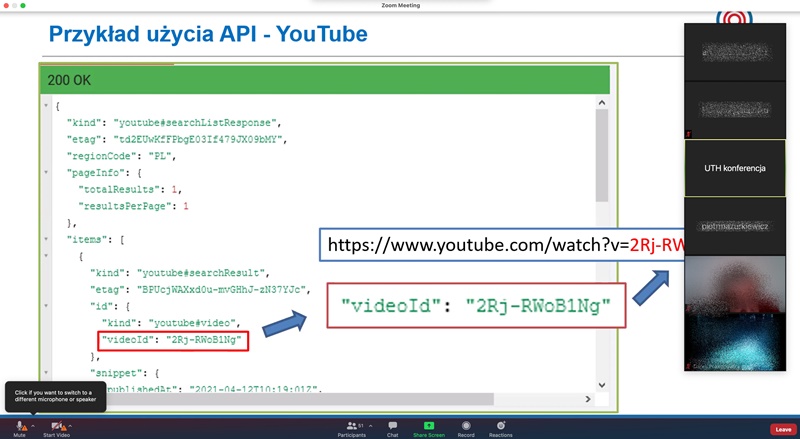Click the "Zoom Meeting" window title
The height and width of the screenshot is (439, 800).
[401, 5]
